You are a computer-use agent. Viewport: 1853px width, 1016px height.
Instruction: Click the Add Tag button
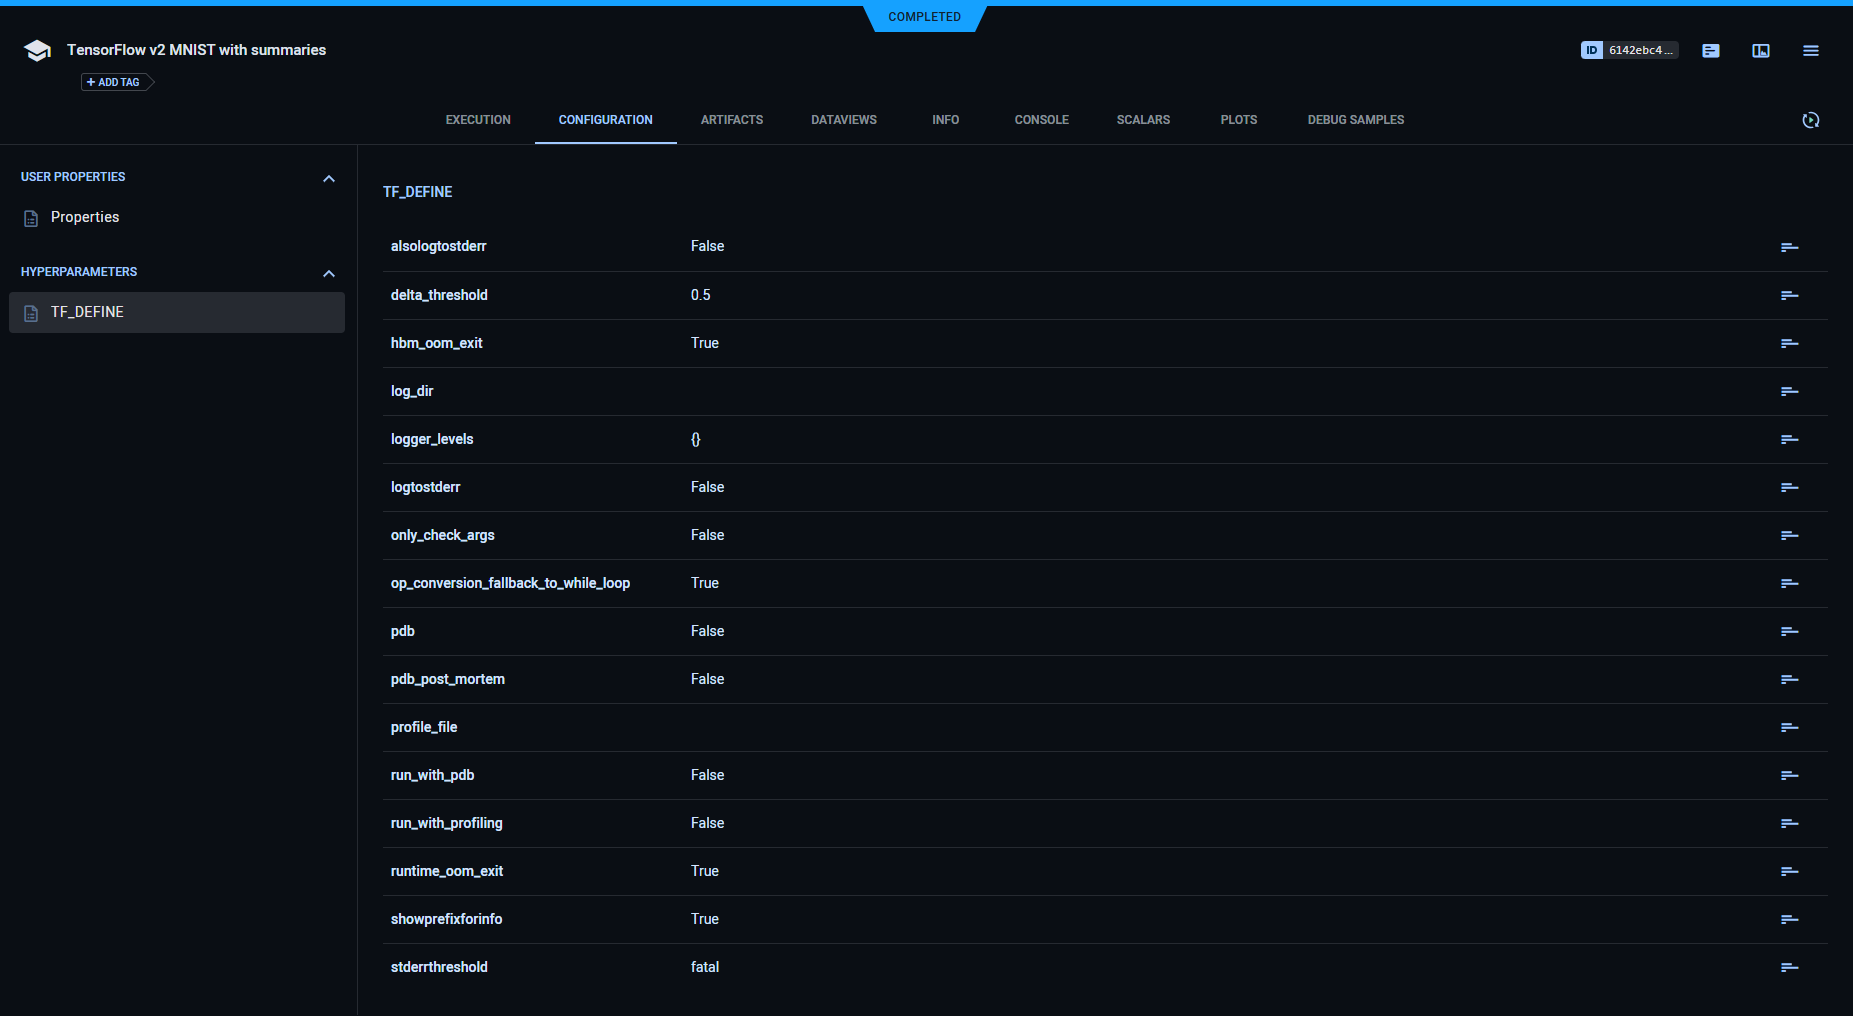click(x=115, y=82)
